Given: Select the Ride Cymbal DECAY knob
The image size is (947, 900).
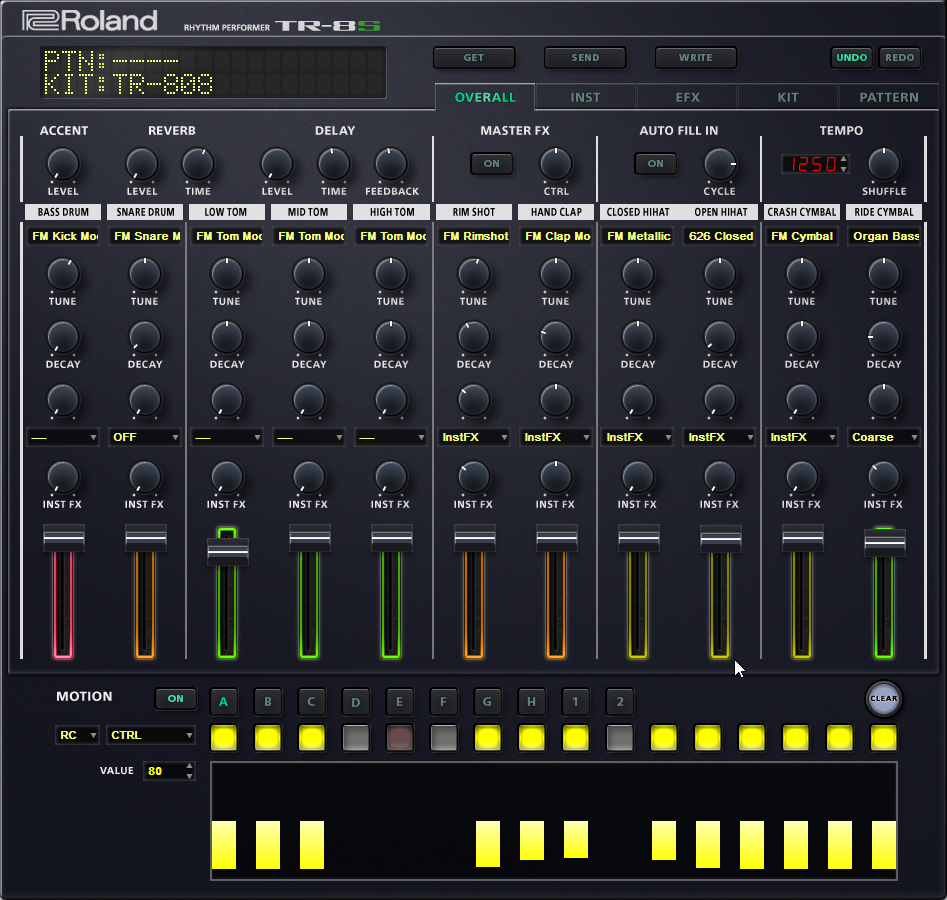Looking at the screenshot, I should pos(884,338).
